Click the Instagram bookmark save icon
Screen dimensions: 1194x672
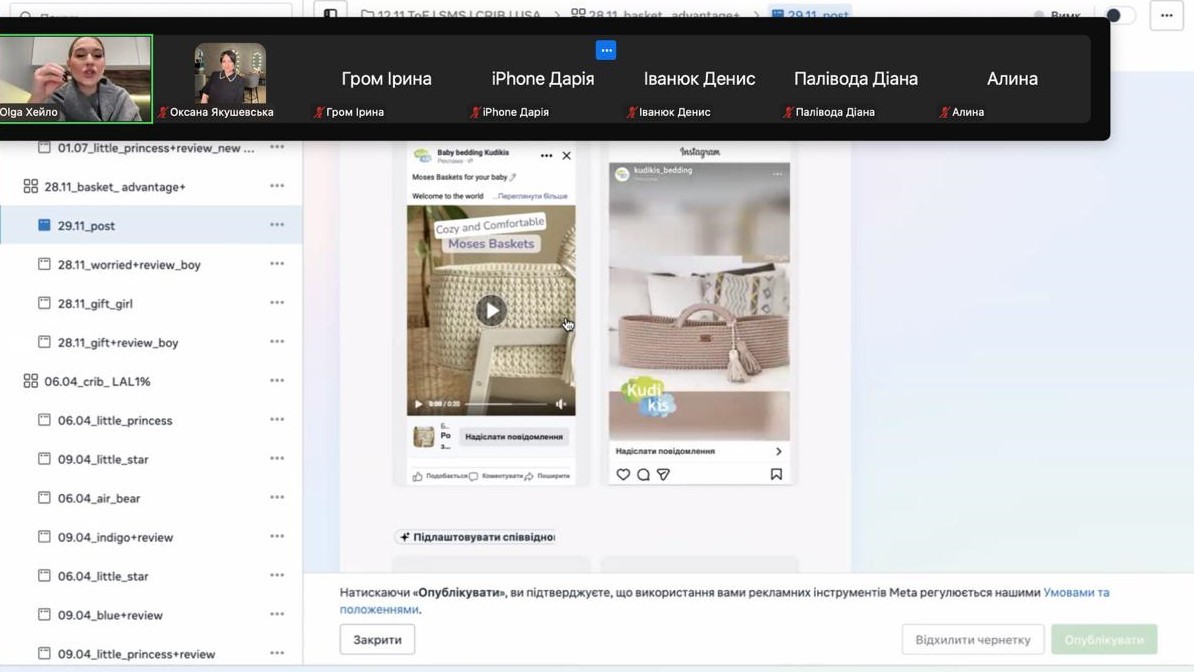point(776,475)
